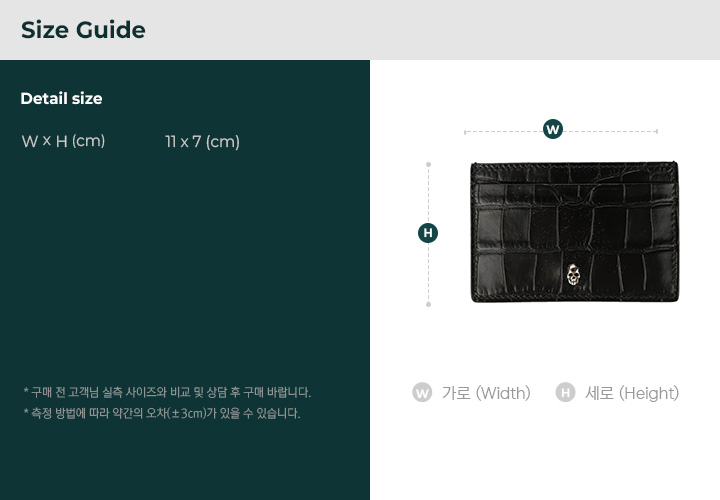
Task: Click the W width marker above wallet
Action: click(x=552, y=129)
